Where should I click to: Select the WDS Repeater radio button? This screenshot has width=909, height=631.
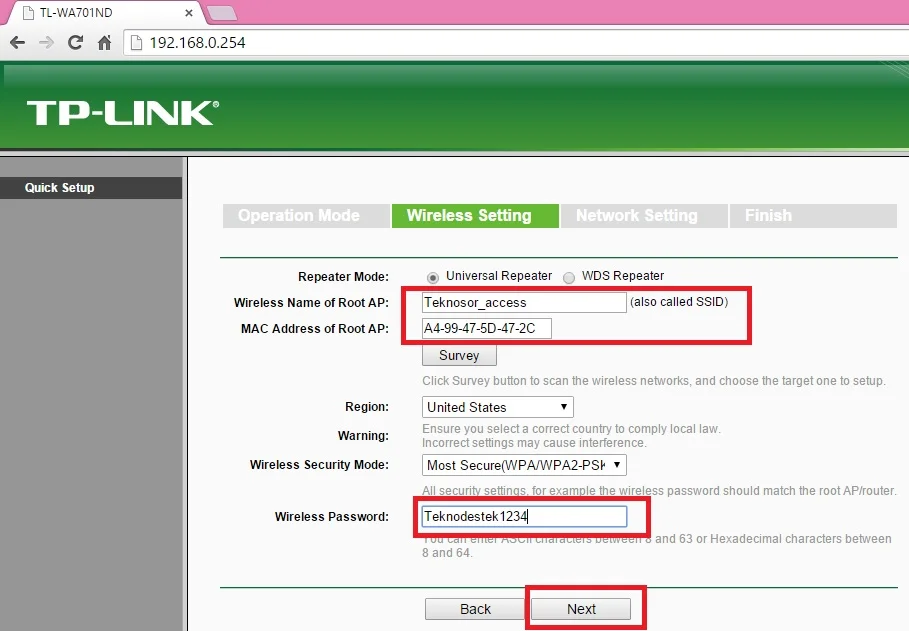tap(569, 277)
